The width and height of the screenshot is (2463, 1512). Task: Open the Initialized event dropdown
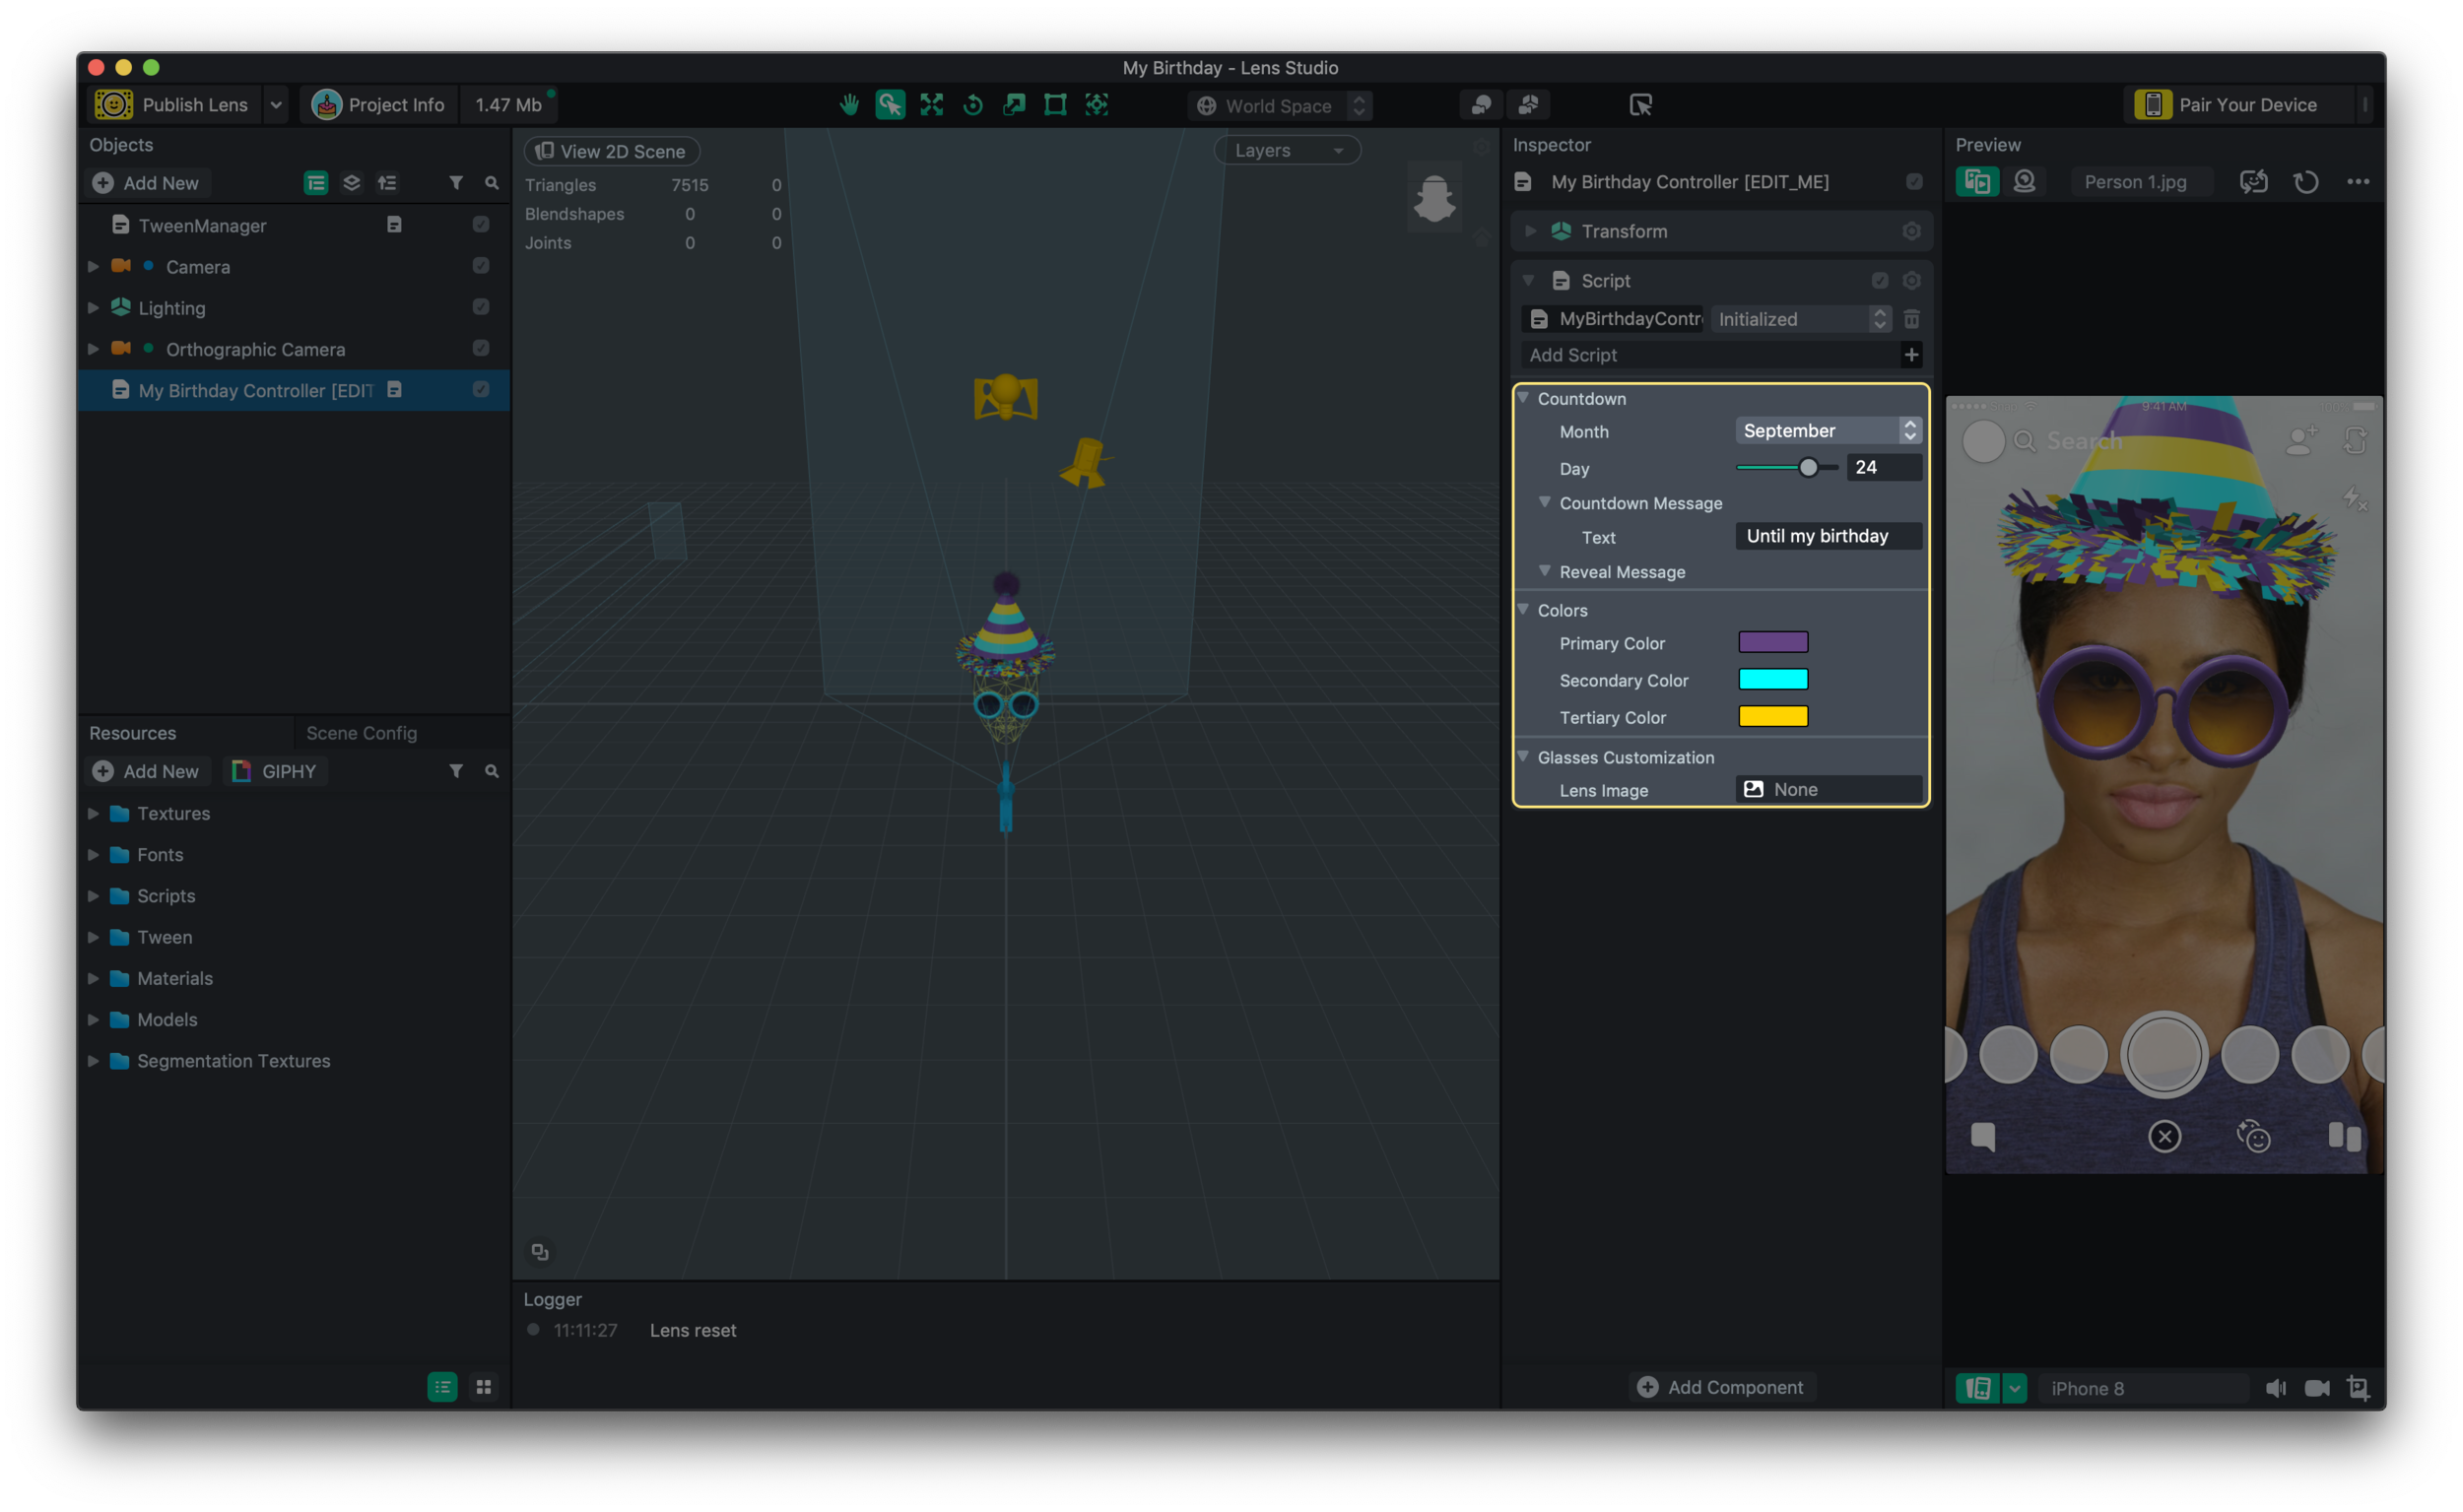click(1800, 319)
